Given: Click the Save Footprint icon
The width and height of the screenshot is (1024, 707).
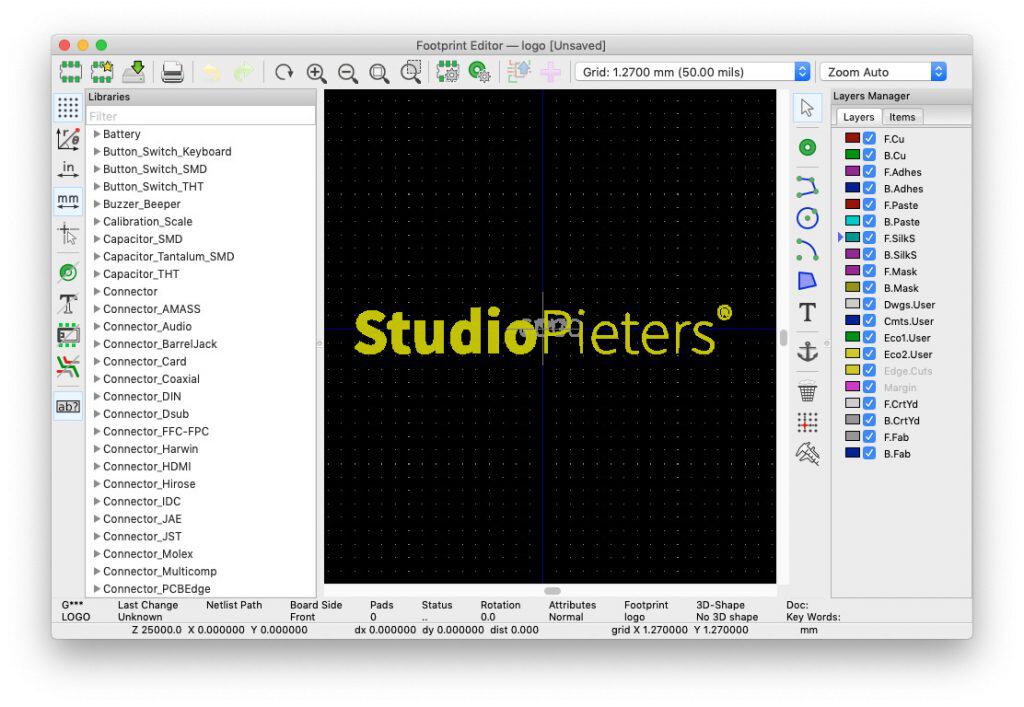Looking at the screenshot, I should coord(134,72).
